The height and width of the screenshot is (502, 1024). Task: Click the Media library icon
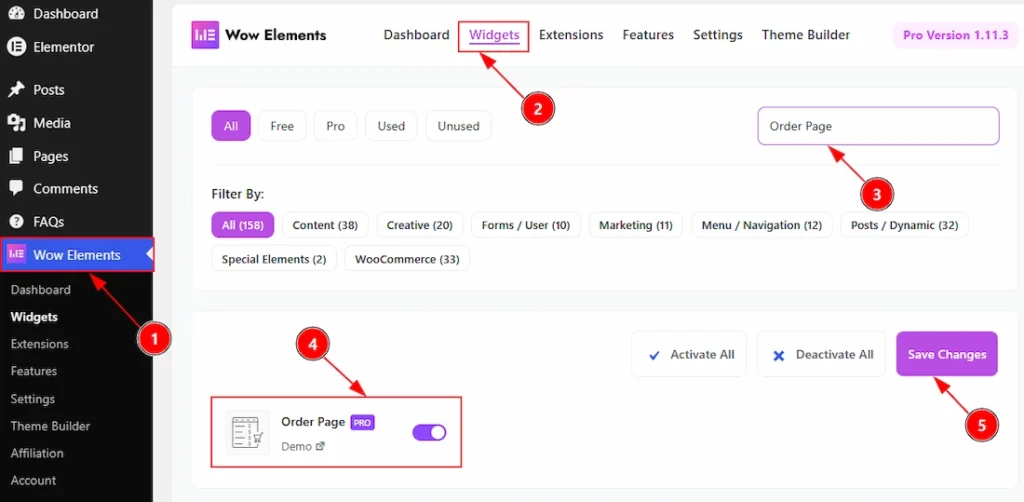click(x=16, y=123)
